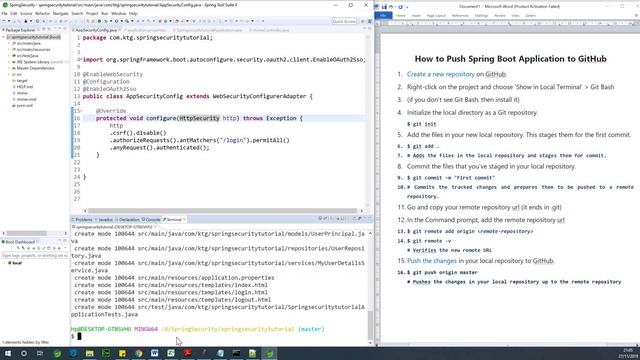Open the Javadoc view tab
640x360 pixels.
105,220
